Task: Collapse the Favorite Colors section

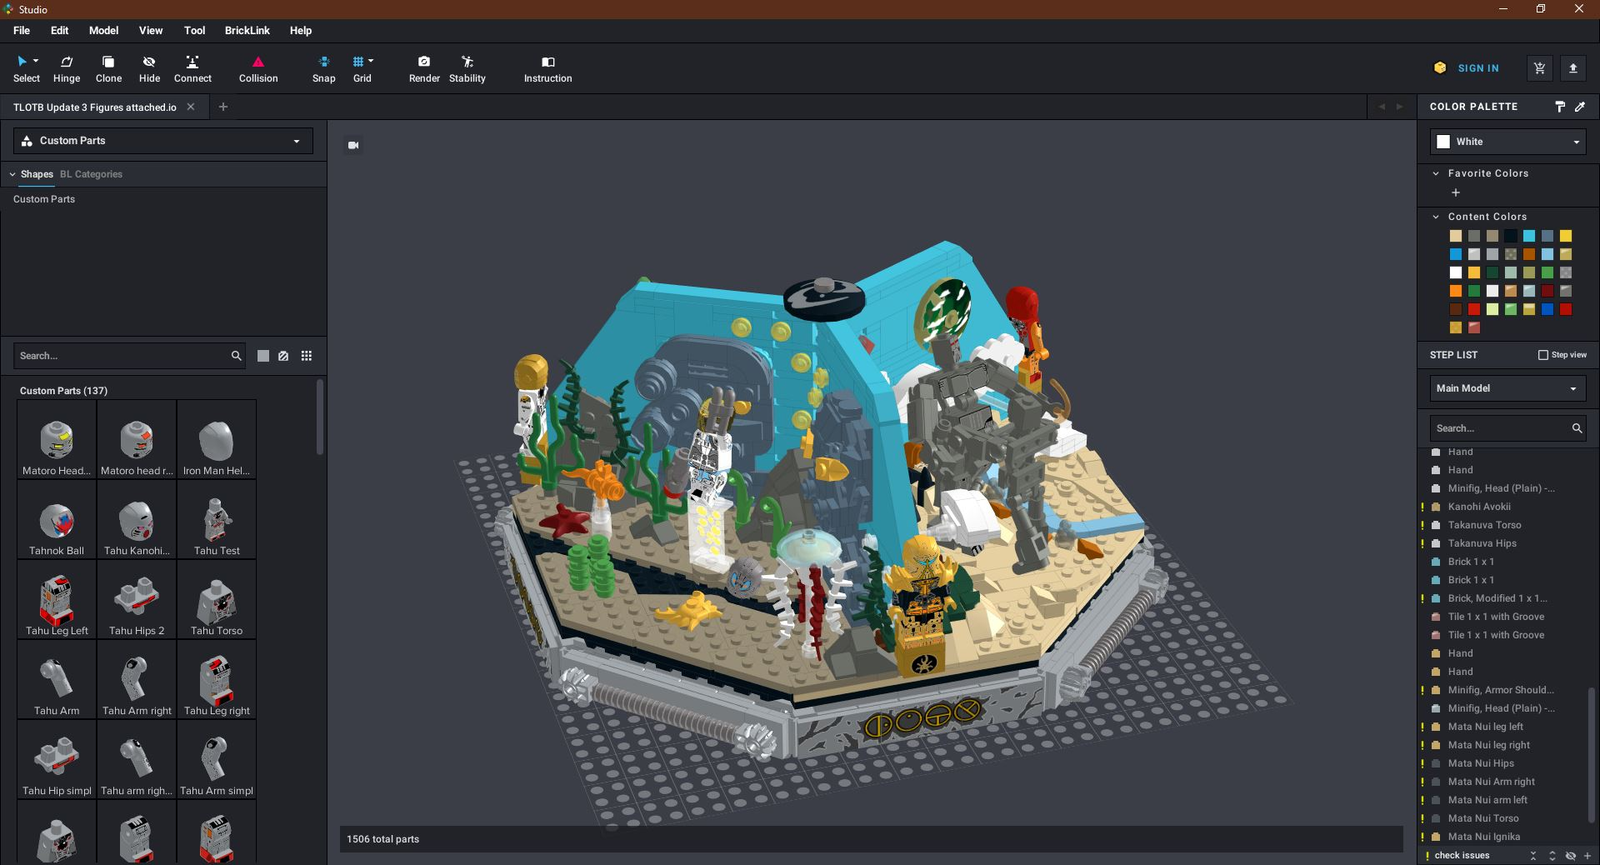Action: point(1436,173)
